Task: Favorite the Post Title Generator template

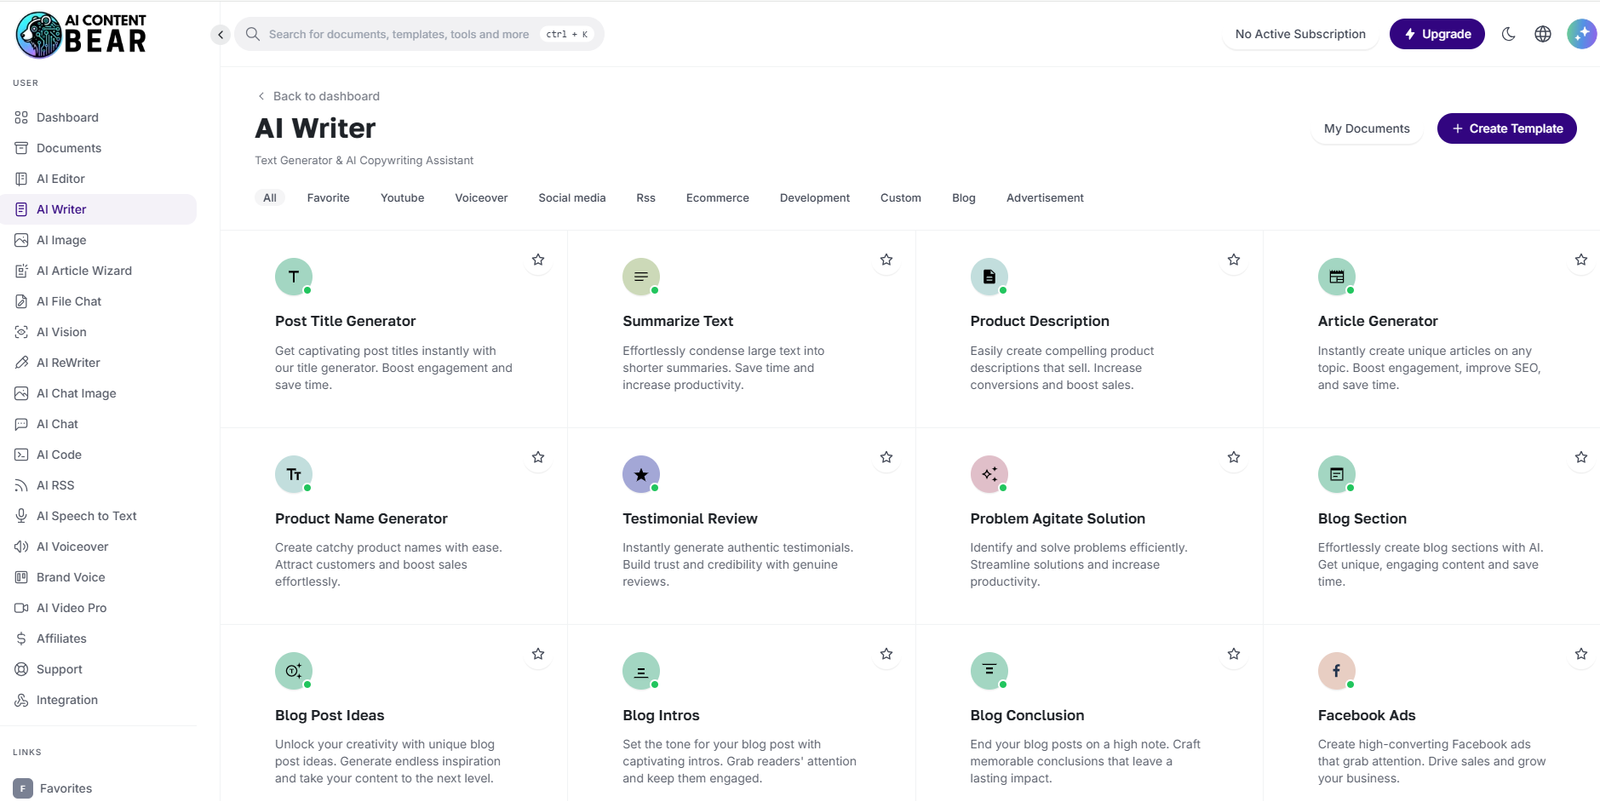Action: click(538, 260)
